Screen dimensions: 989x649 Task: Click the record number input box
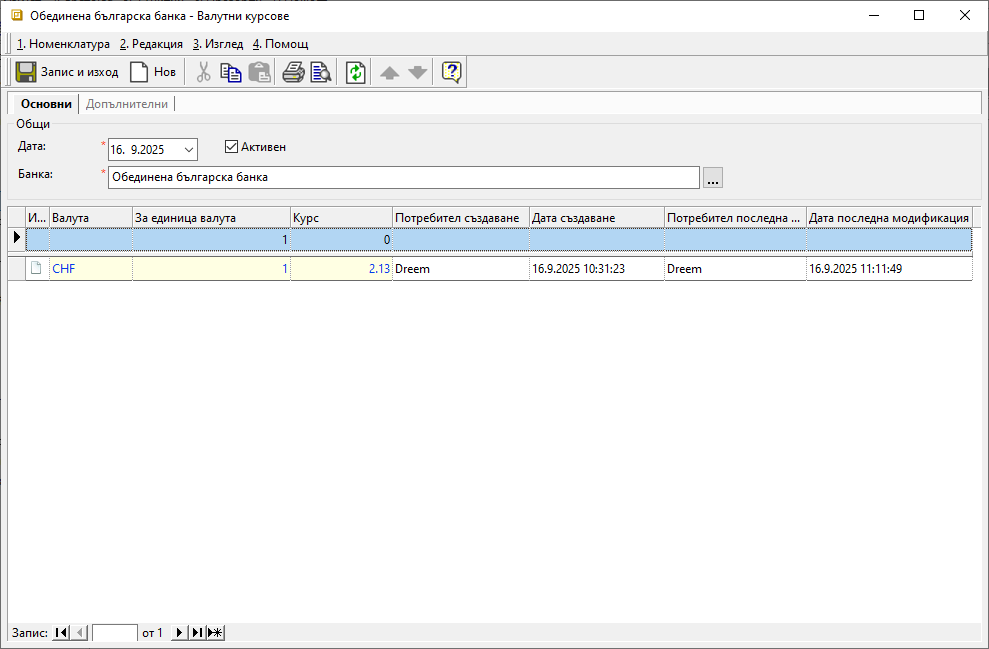click(x=115, y=633)
